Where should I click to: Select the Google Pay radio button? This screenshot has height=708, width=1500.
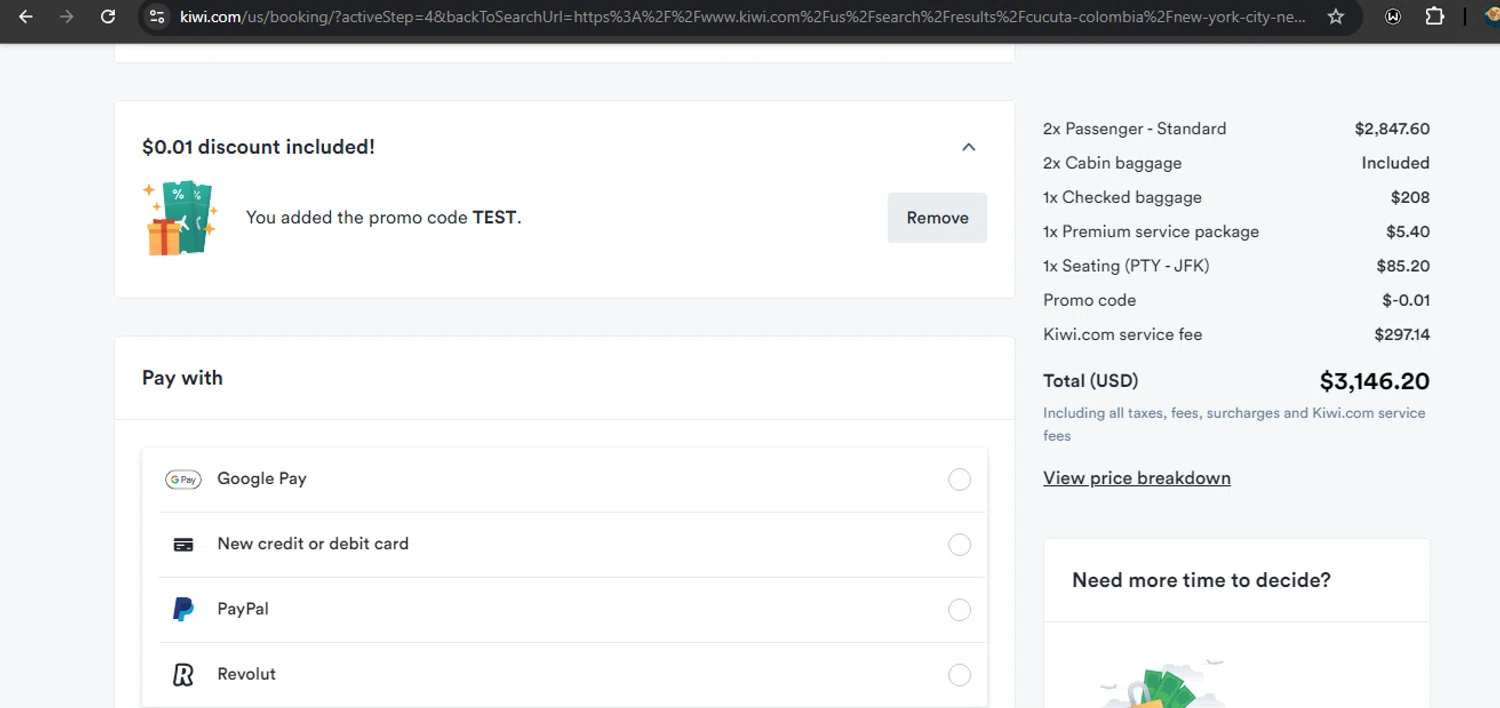pyautogui.click(x=959, y=480)
